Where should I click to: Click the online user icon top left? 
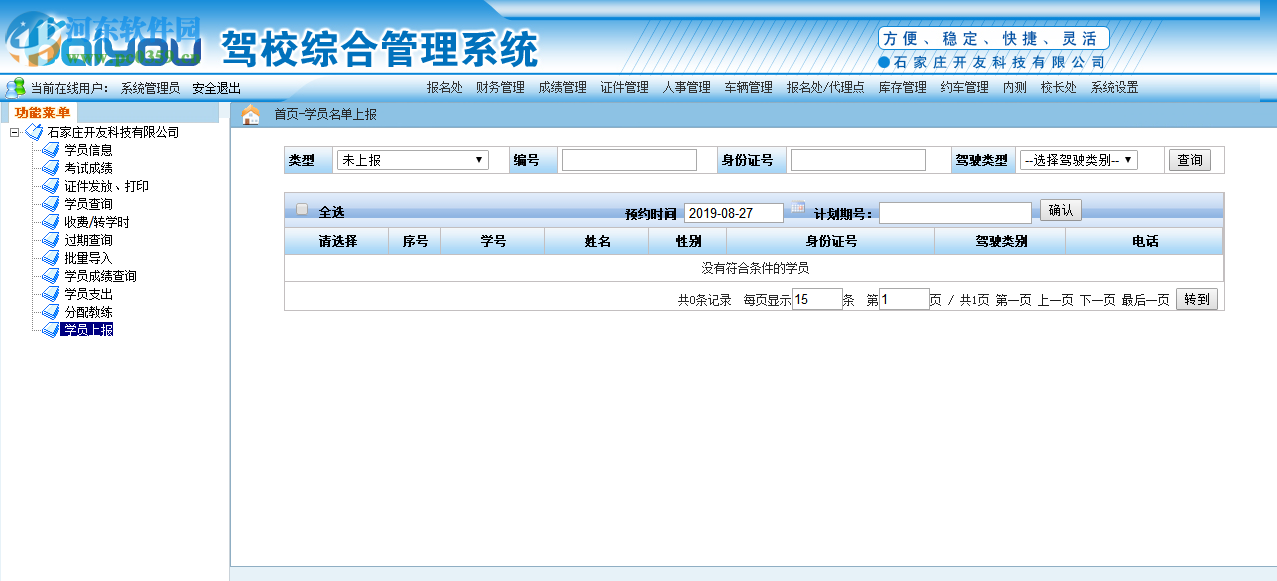(x=14, y=87)
